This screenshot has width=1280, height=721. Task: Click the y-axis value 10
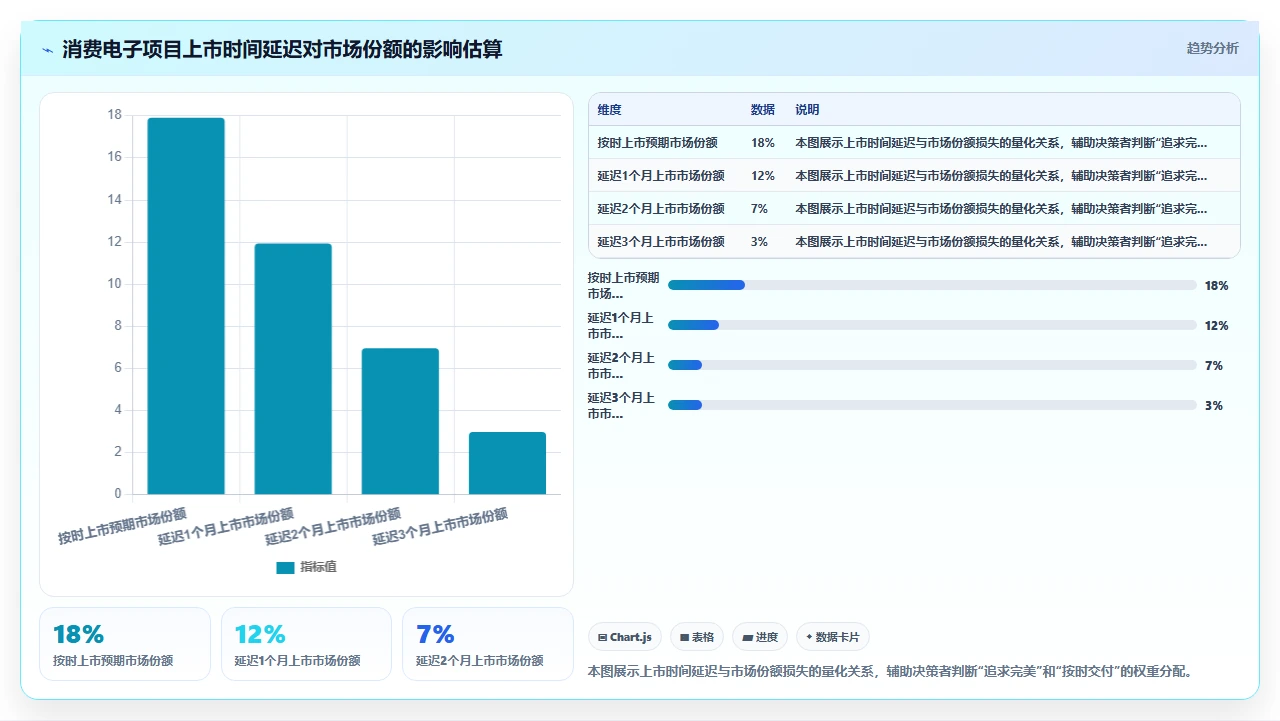[x=114, y=283]
